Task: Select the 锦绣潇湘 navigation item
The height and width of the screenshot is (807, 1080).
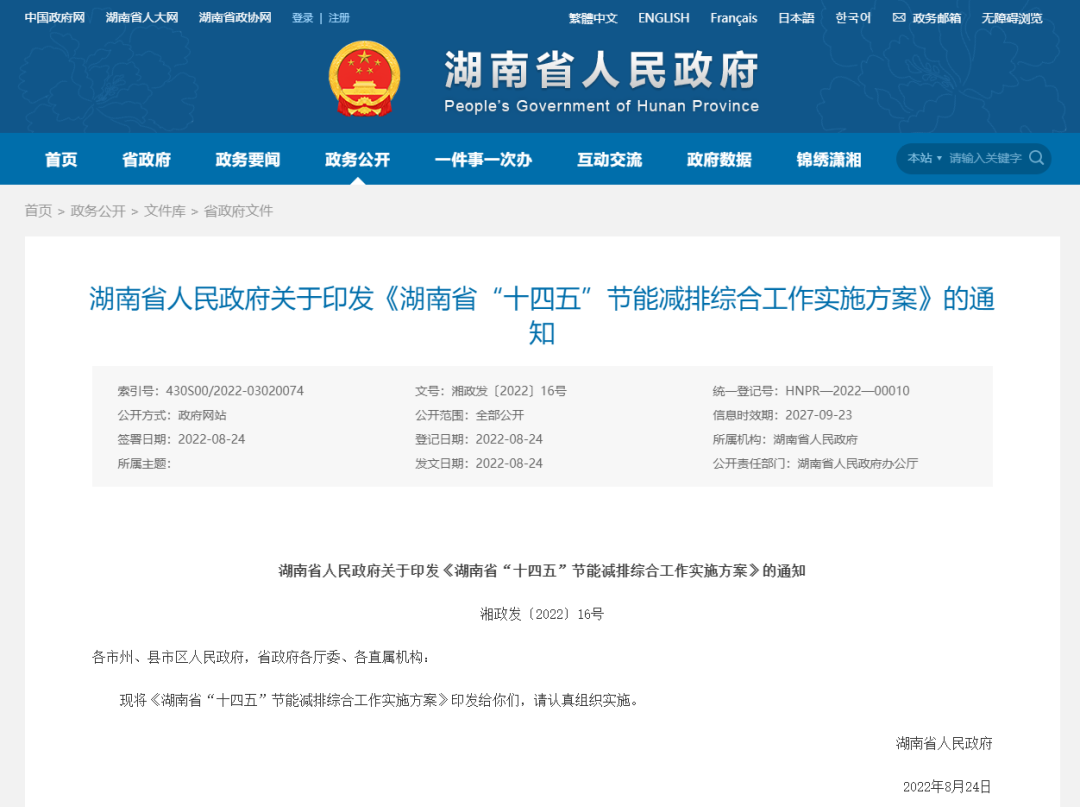Action: tap(828, 159)
